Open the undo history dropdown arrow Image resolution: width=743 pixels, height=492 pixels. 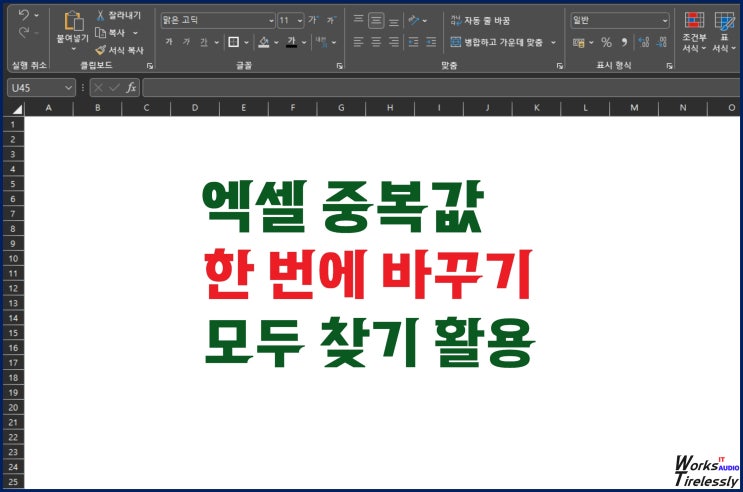pos(36,16)
